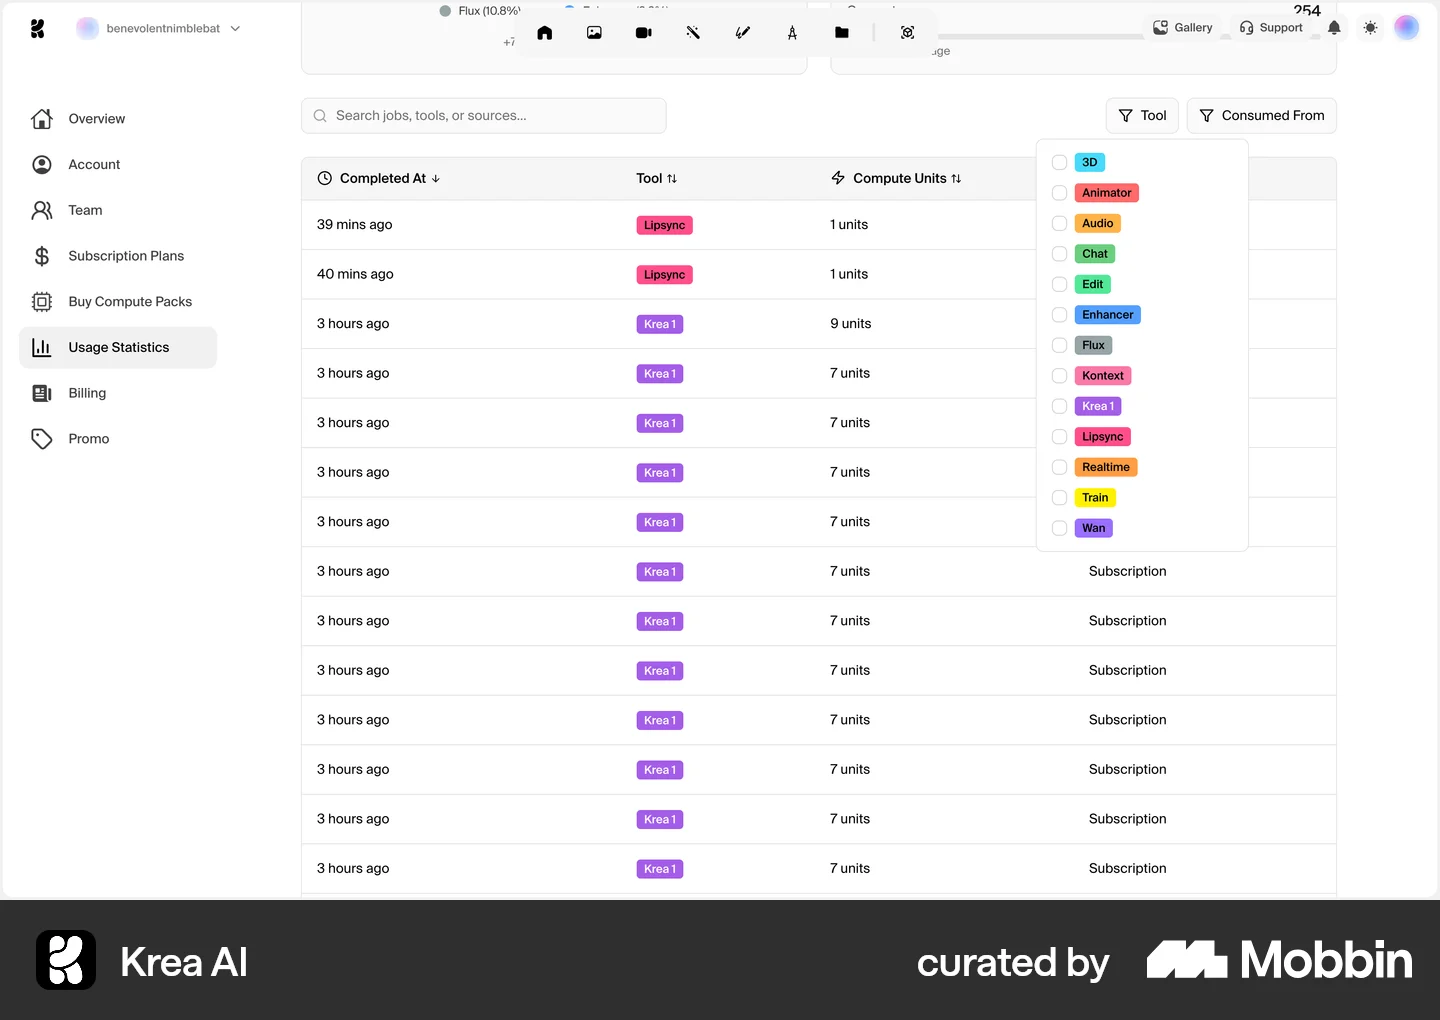Check the 3D filter checkbox
Viewport: 1440px width, 1020px height.
click(x=1060, y=163)
